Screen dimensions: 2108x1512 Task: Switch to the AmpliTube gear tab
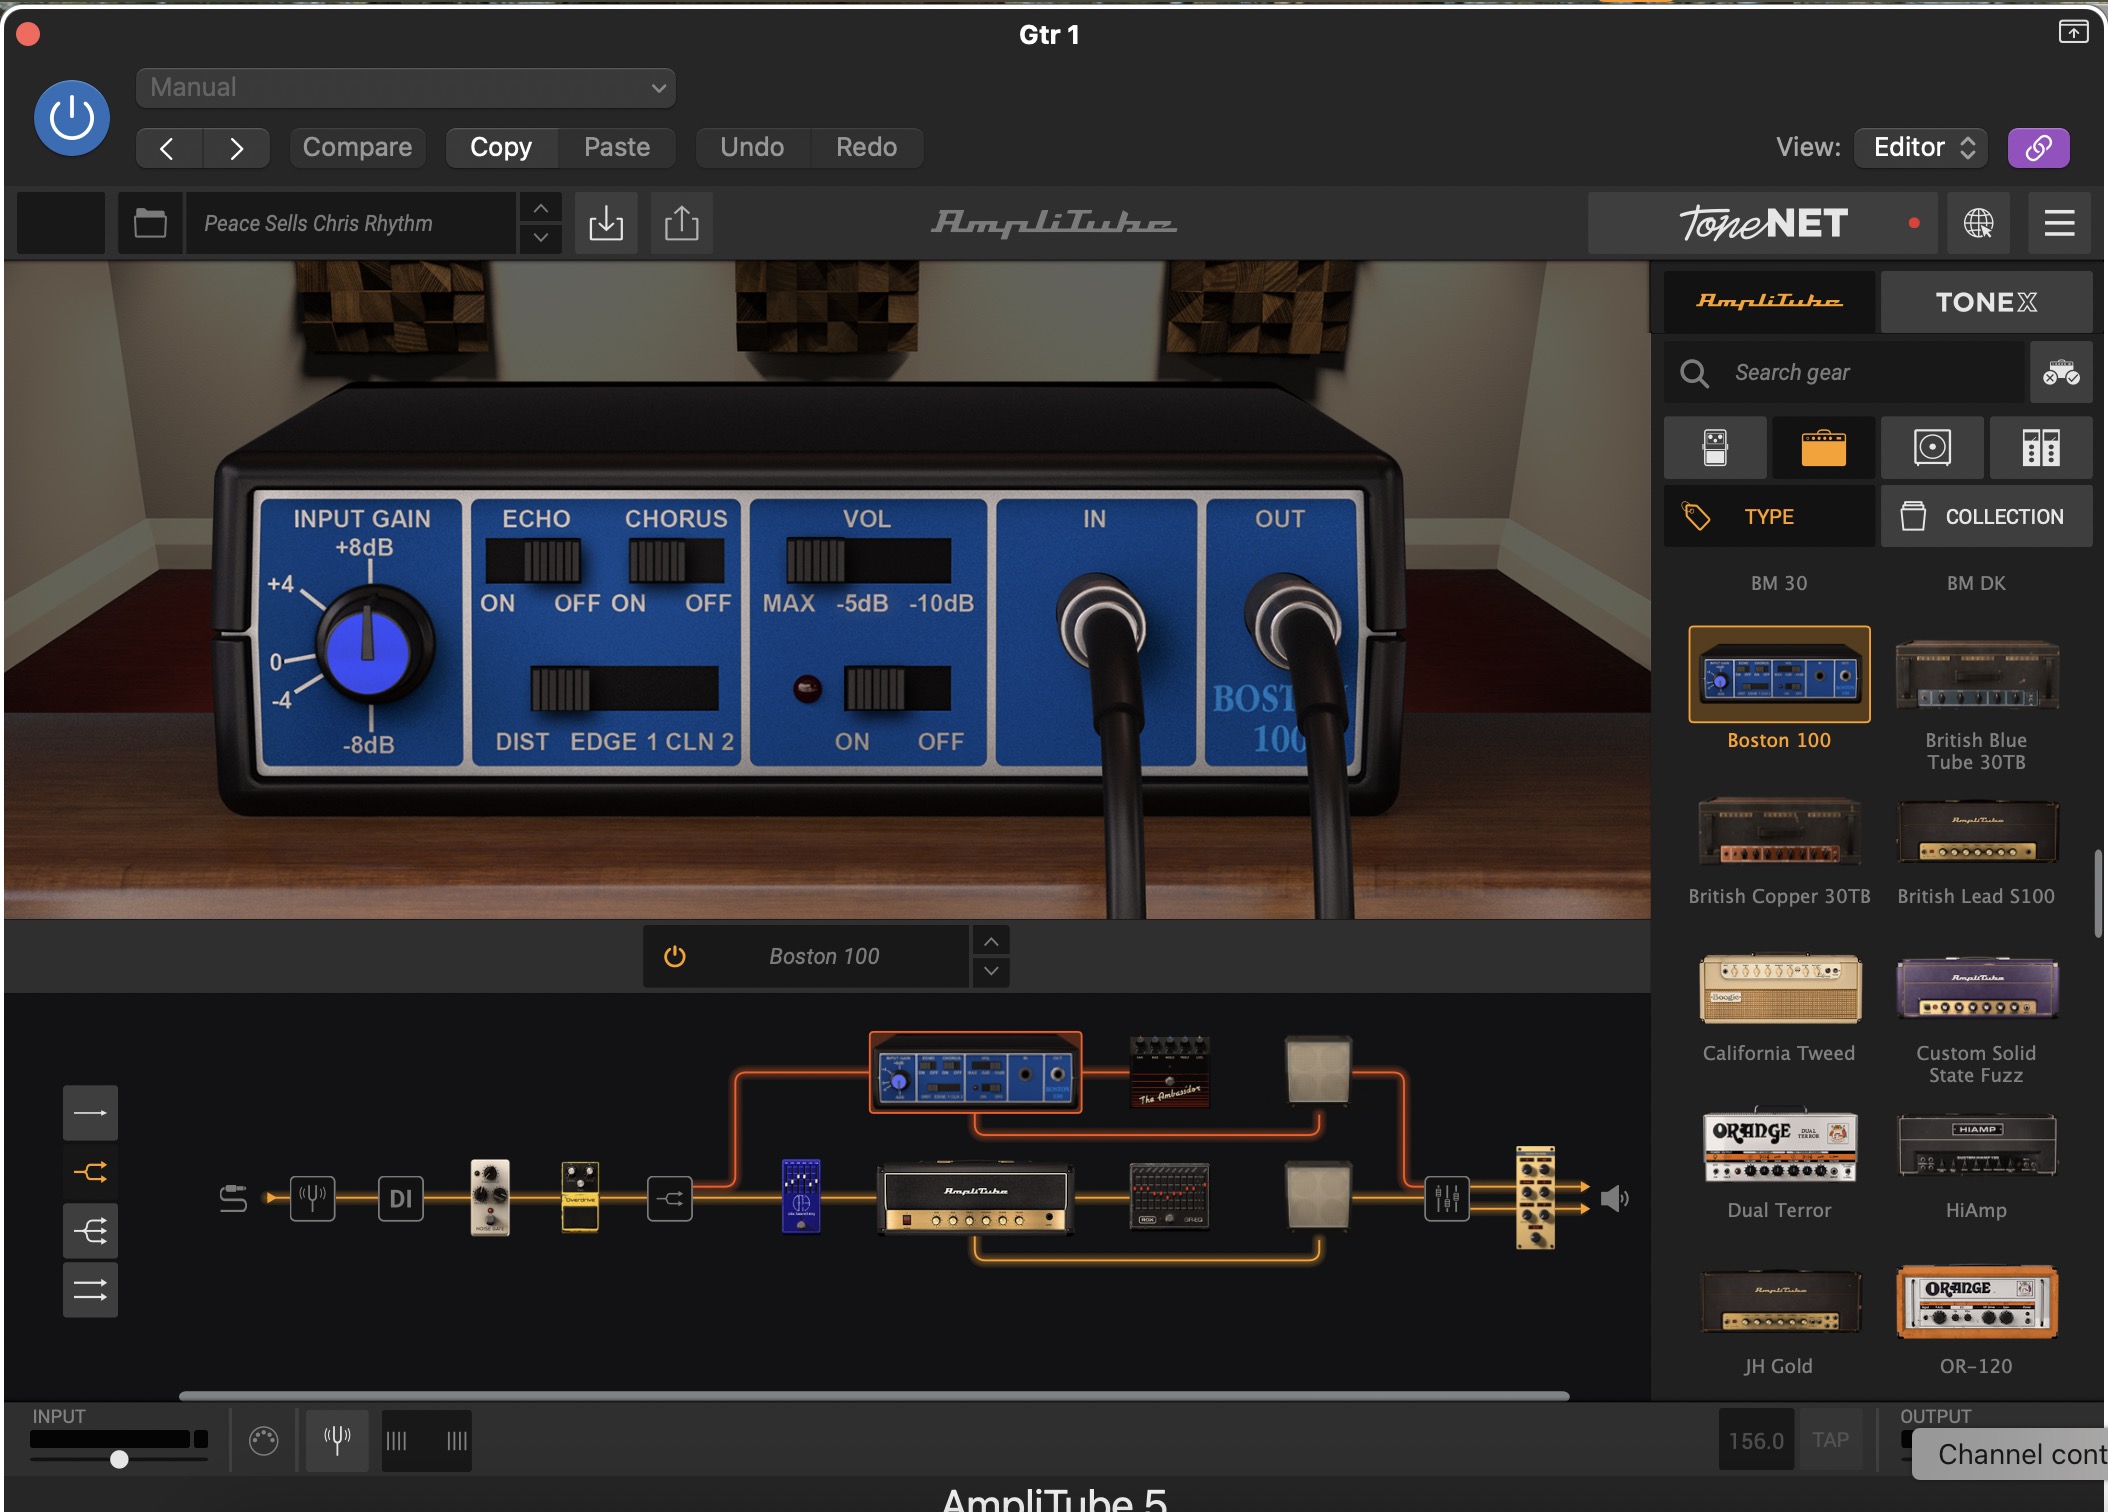coord(1769,301)
